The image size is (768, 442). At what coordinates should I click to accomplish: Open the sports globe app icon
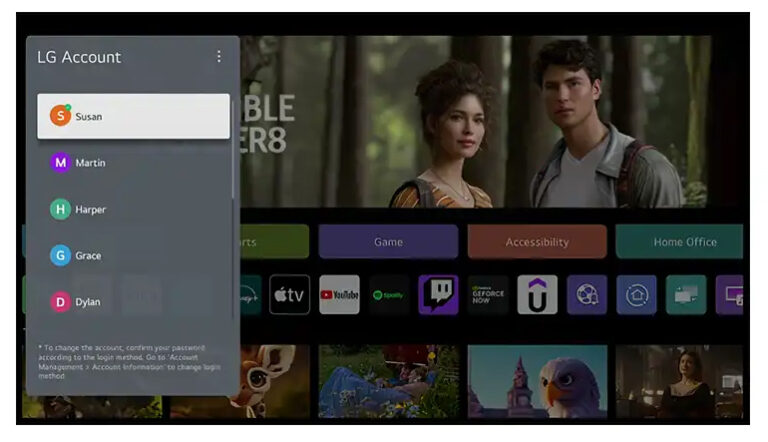point(587,295)
